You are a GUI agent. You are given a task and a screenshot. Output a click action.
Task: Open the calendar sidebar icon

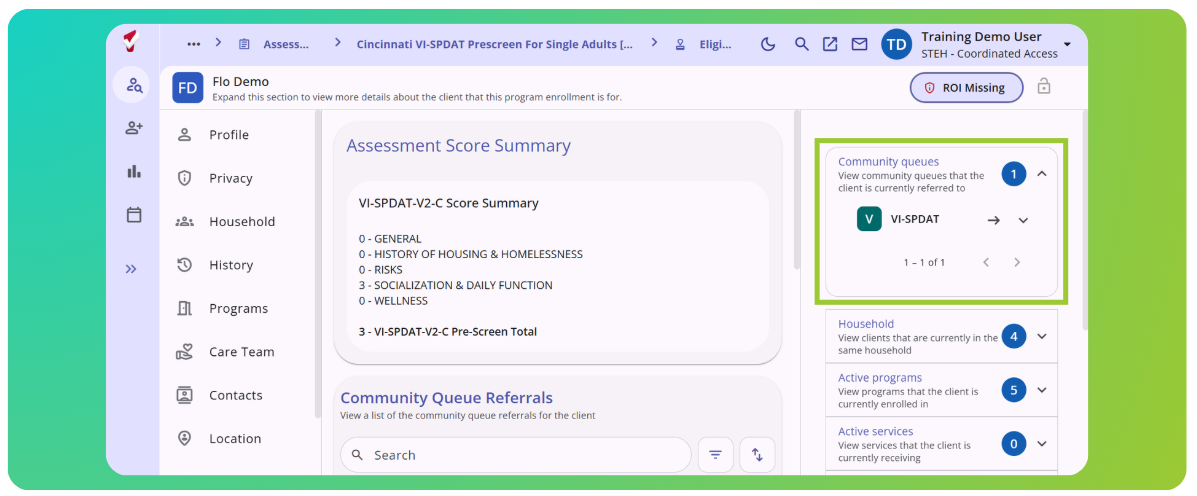[x=134, y=215]
